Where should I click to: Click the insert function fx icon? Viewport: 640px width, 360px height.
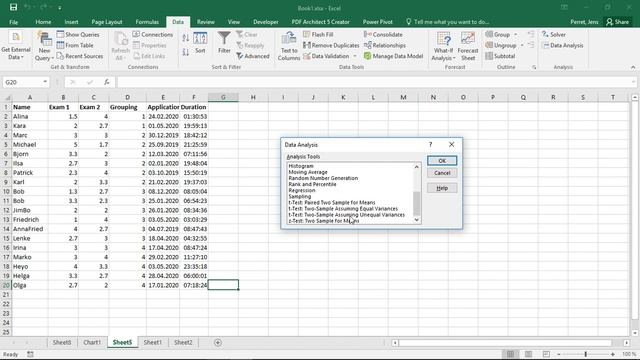(107, 82)
